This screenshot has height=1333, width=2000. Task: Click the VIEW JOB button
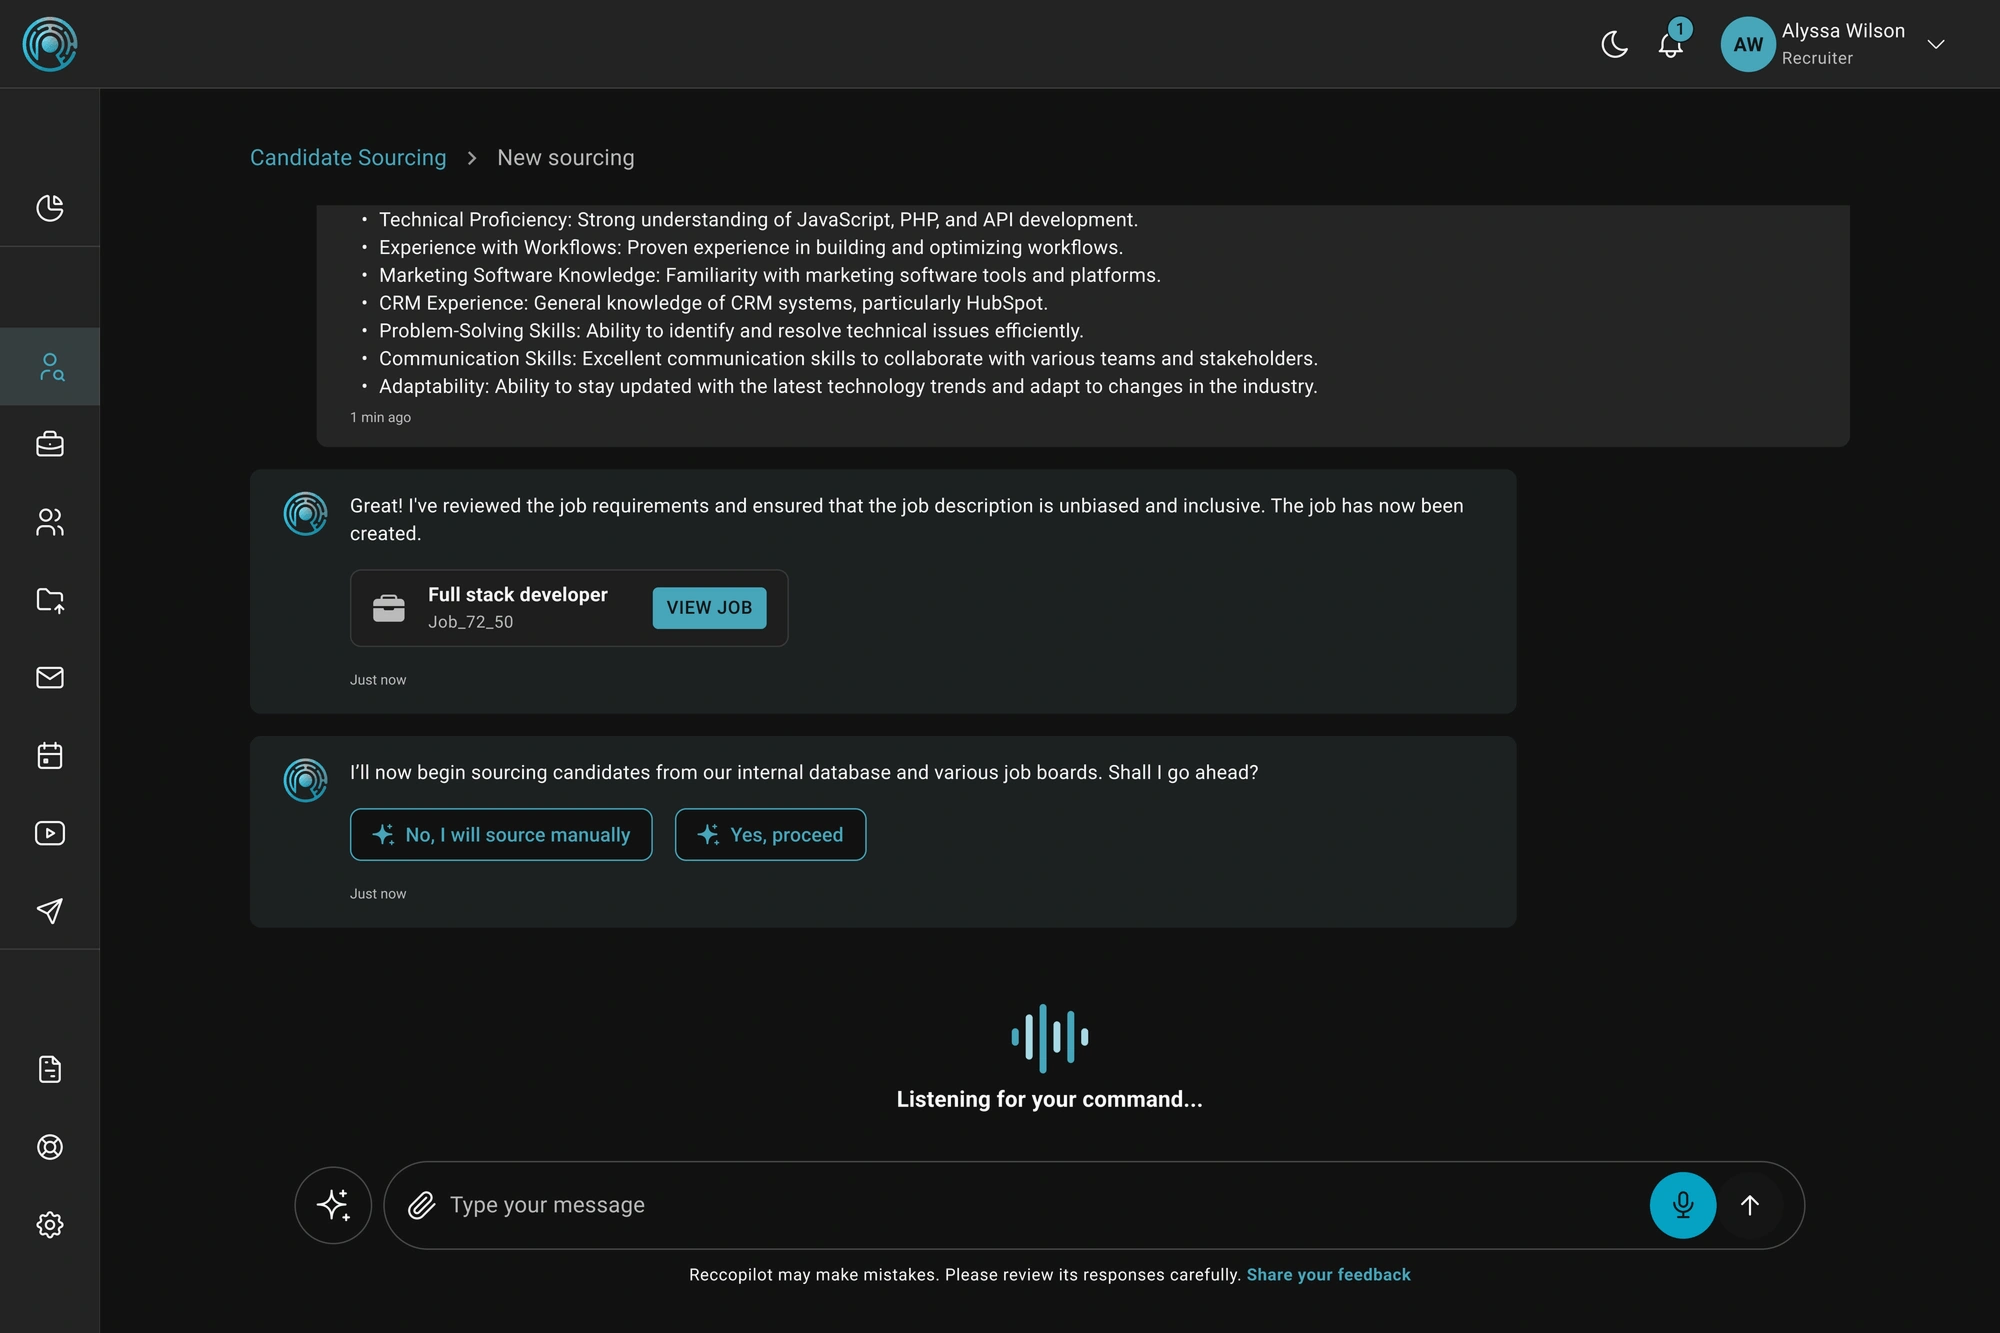point(709,607)
